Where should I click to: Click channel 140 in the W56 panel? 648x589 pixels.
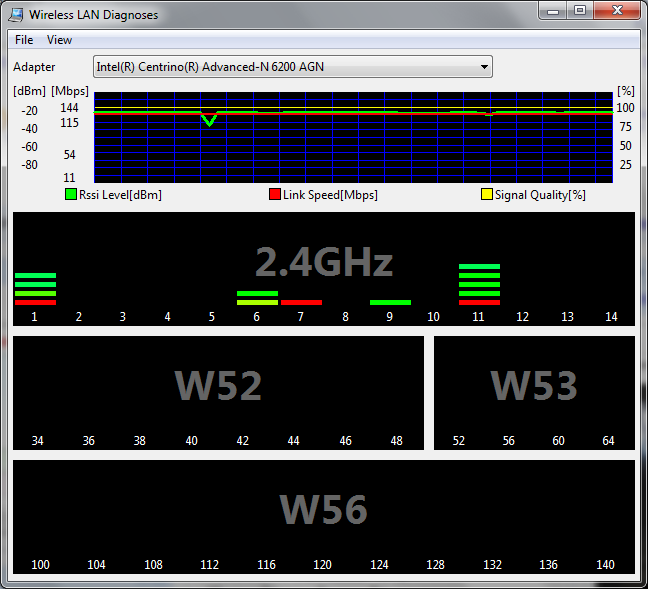[x=605, y=565]
